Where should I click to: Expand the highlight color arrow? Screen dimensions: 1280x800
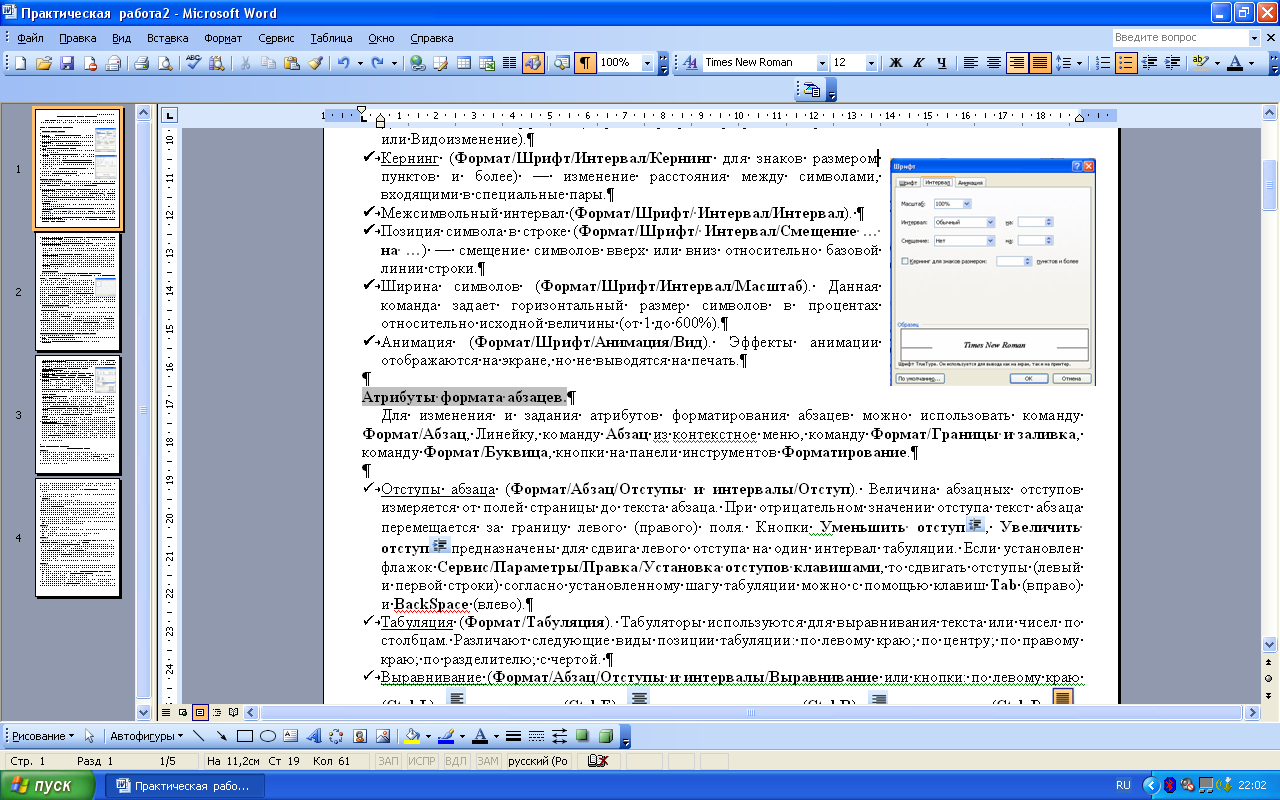coord(1217,62)
